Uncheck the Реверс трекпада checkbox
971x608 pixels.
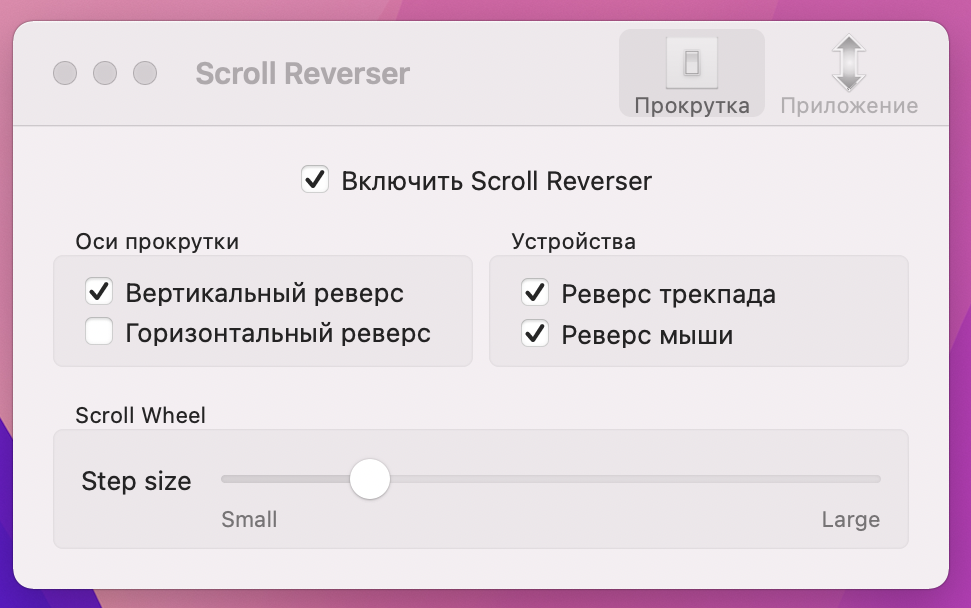535,292
